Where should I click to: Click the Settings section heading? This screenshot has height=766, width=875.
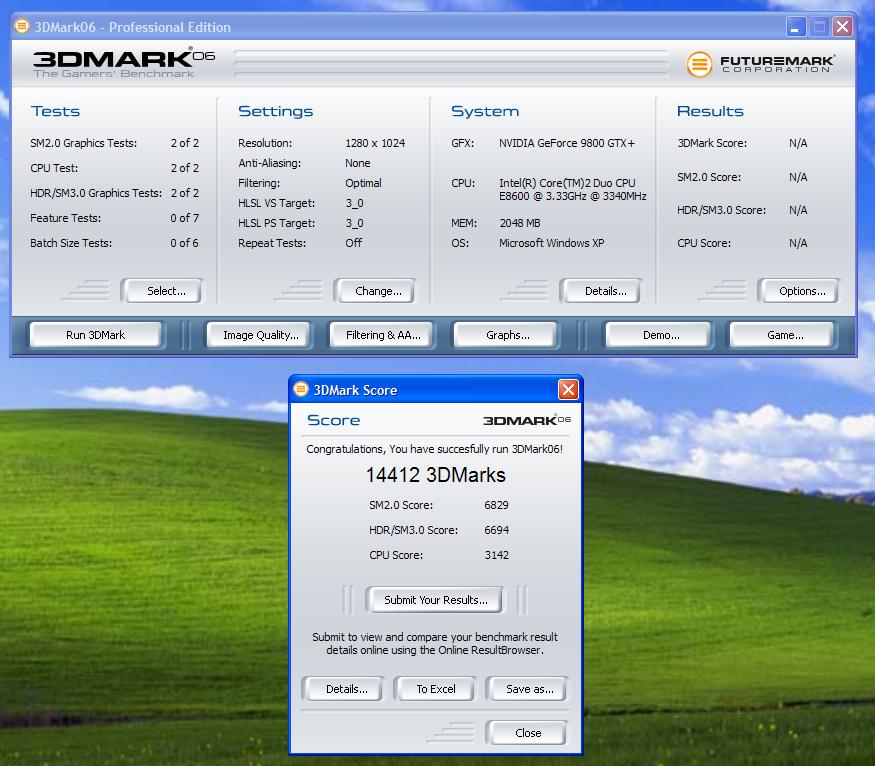coord(276,111)
